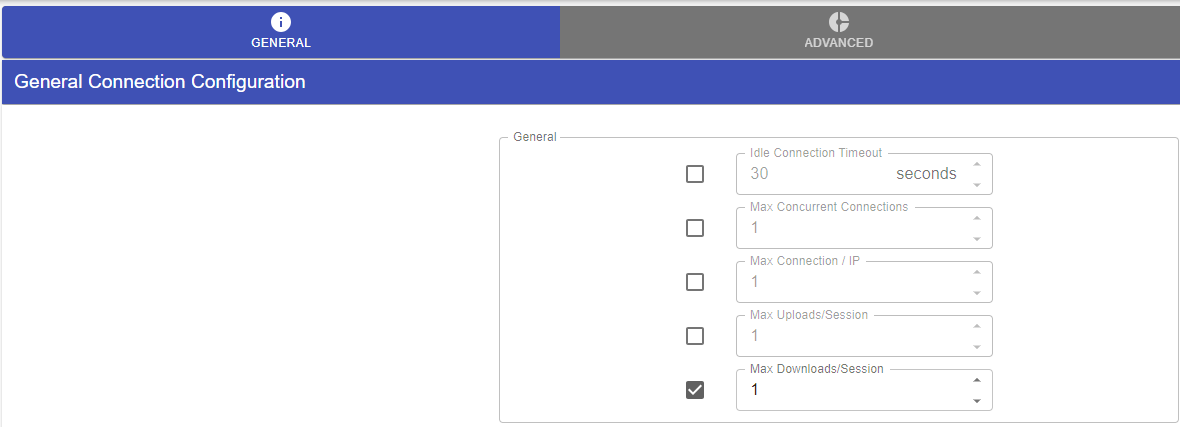Screen dimensions: 1180x427
Task: Click Max Uploads/Session up arrow
Action: pyautogui.click(x=976, y=326)
